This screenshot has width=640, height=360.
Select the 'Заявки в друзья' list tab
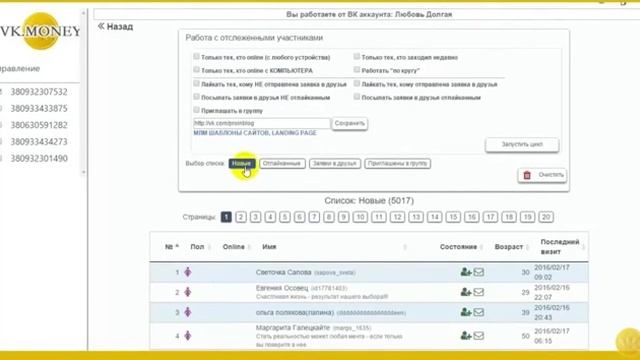coord(335,164)
